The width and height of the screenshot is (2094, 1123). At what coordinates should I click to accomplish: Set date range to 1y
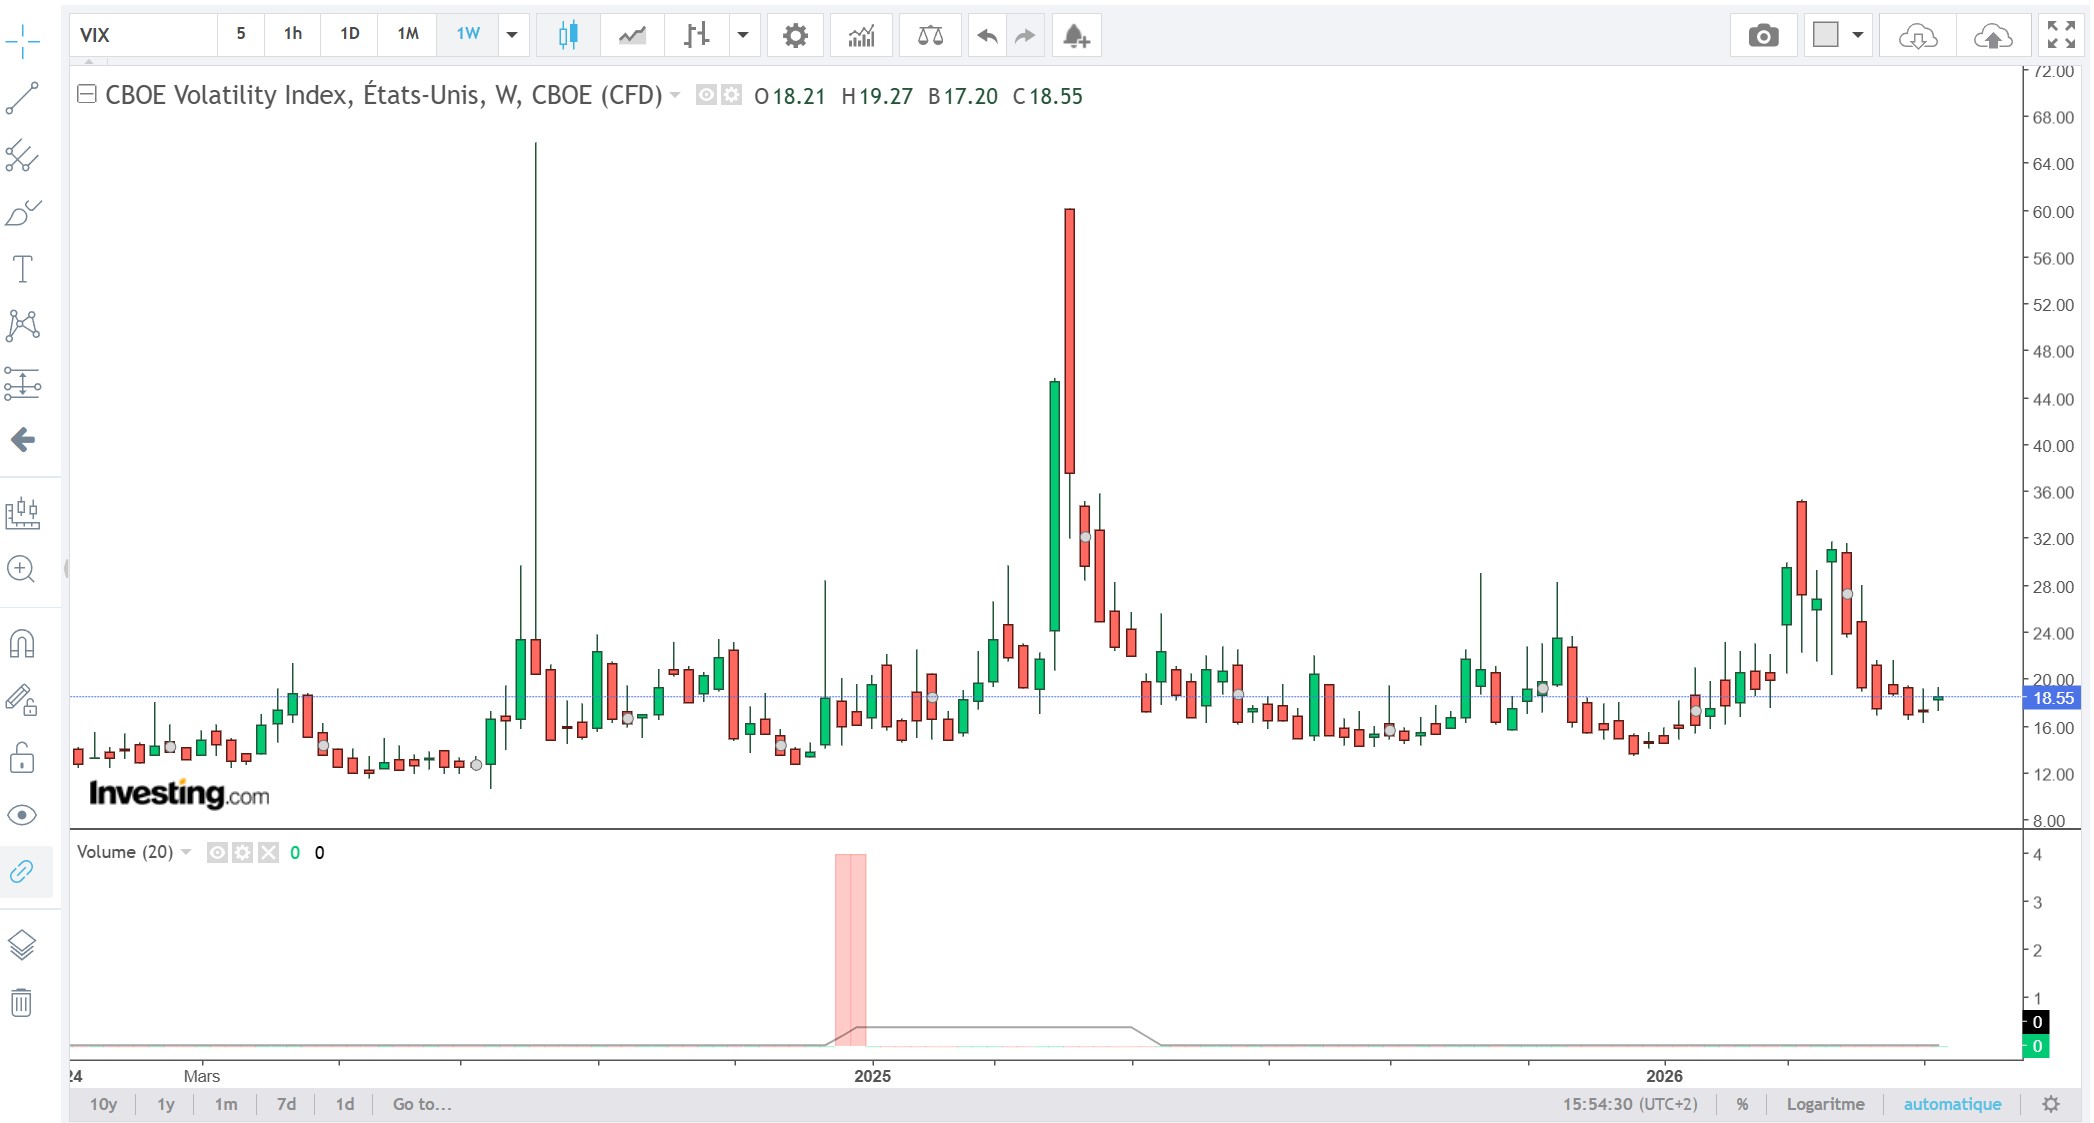pyautogui.click(x=166, y=1104)
